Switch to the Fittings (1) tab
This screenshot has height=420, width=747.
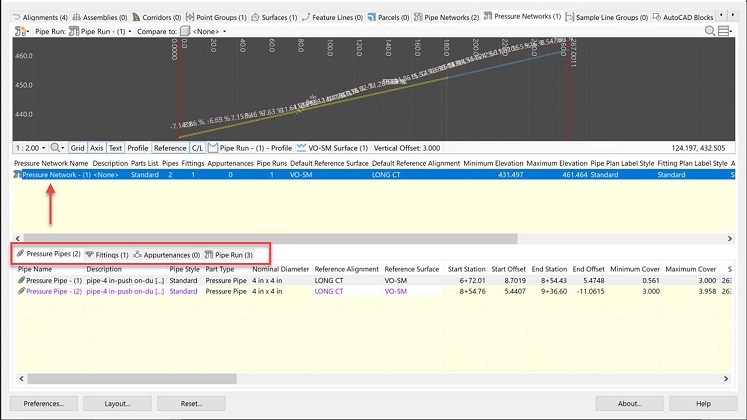107,255
